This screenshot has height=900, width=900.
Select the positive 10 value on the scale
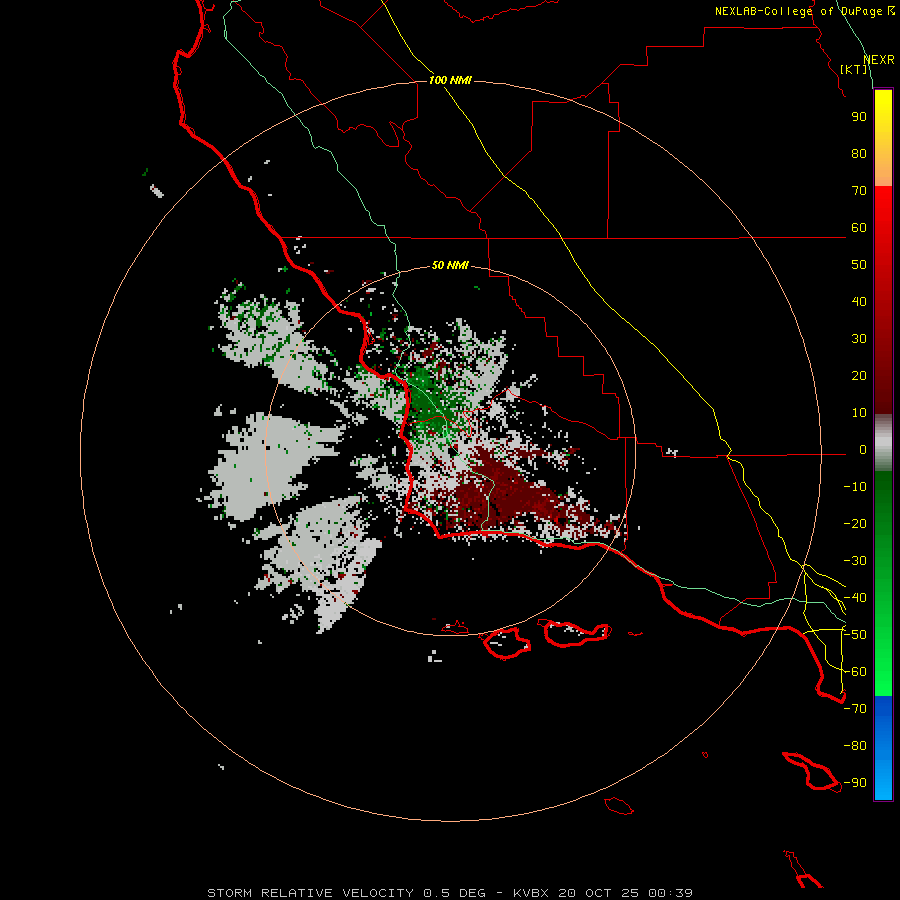(x=859, y=413)
